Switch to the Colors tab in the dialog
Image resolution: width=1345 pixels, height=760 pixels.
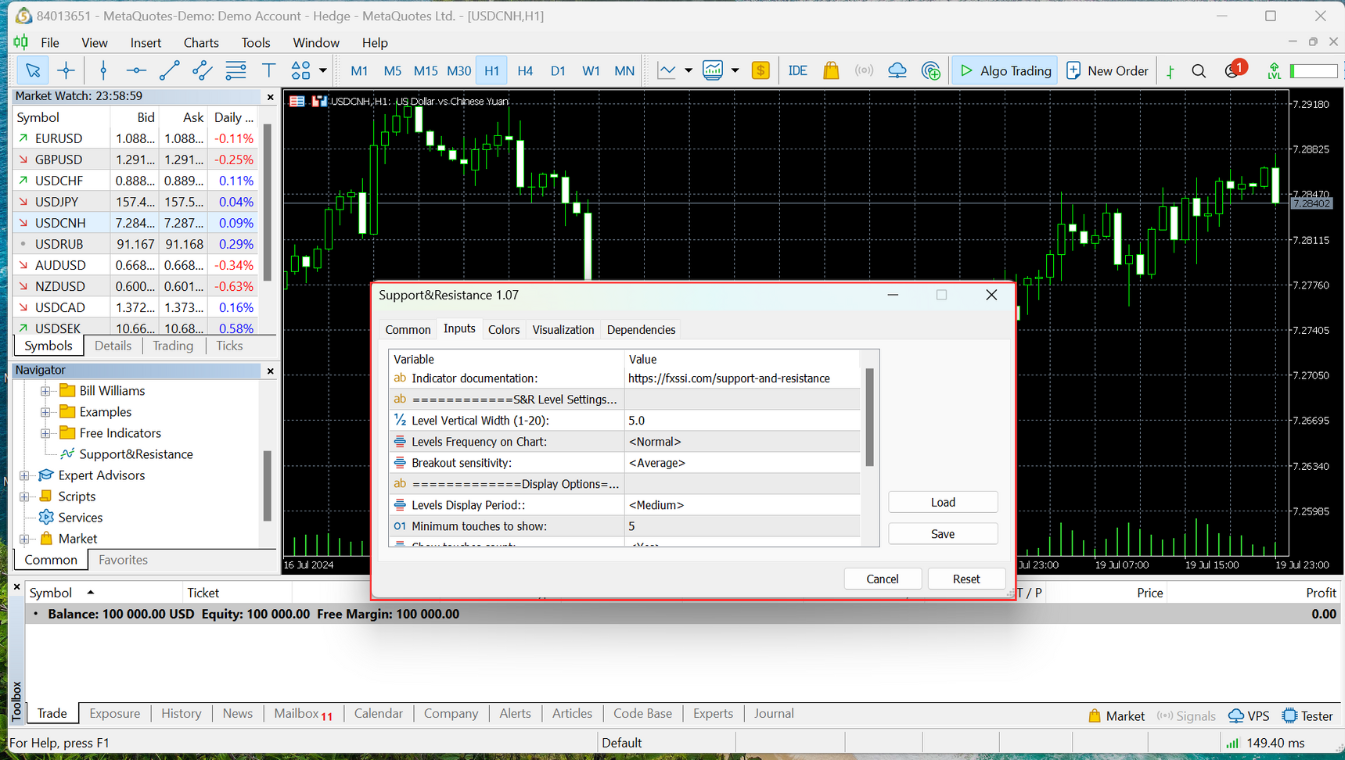point(504,330)
